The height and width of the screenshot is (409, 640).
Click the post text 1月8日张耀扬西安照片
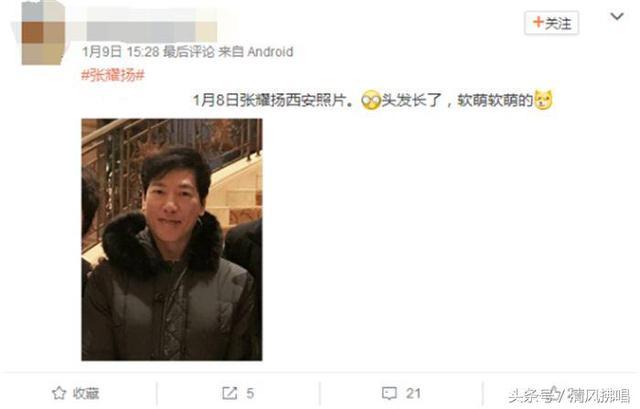click(273, 100)
